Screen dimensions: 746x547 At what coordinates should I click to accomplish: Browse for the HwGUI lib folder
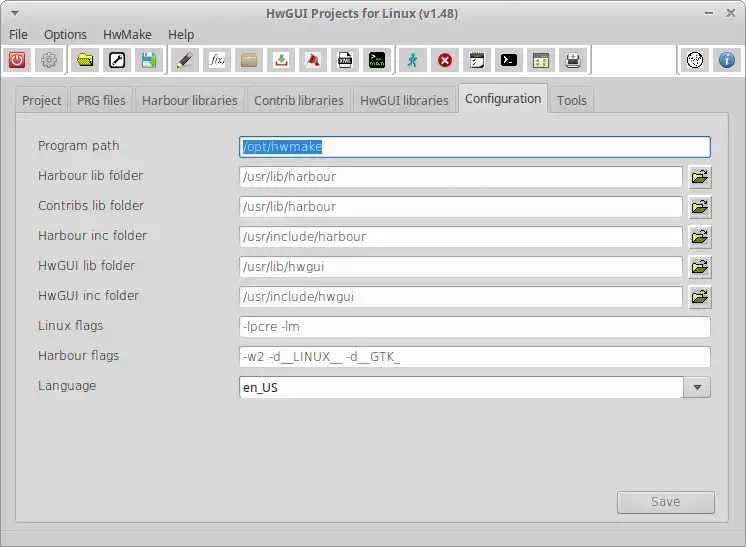tap(700, 267)
